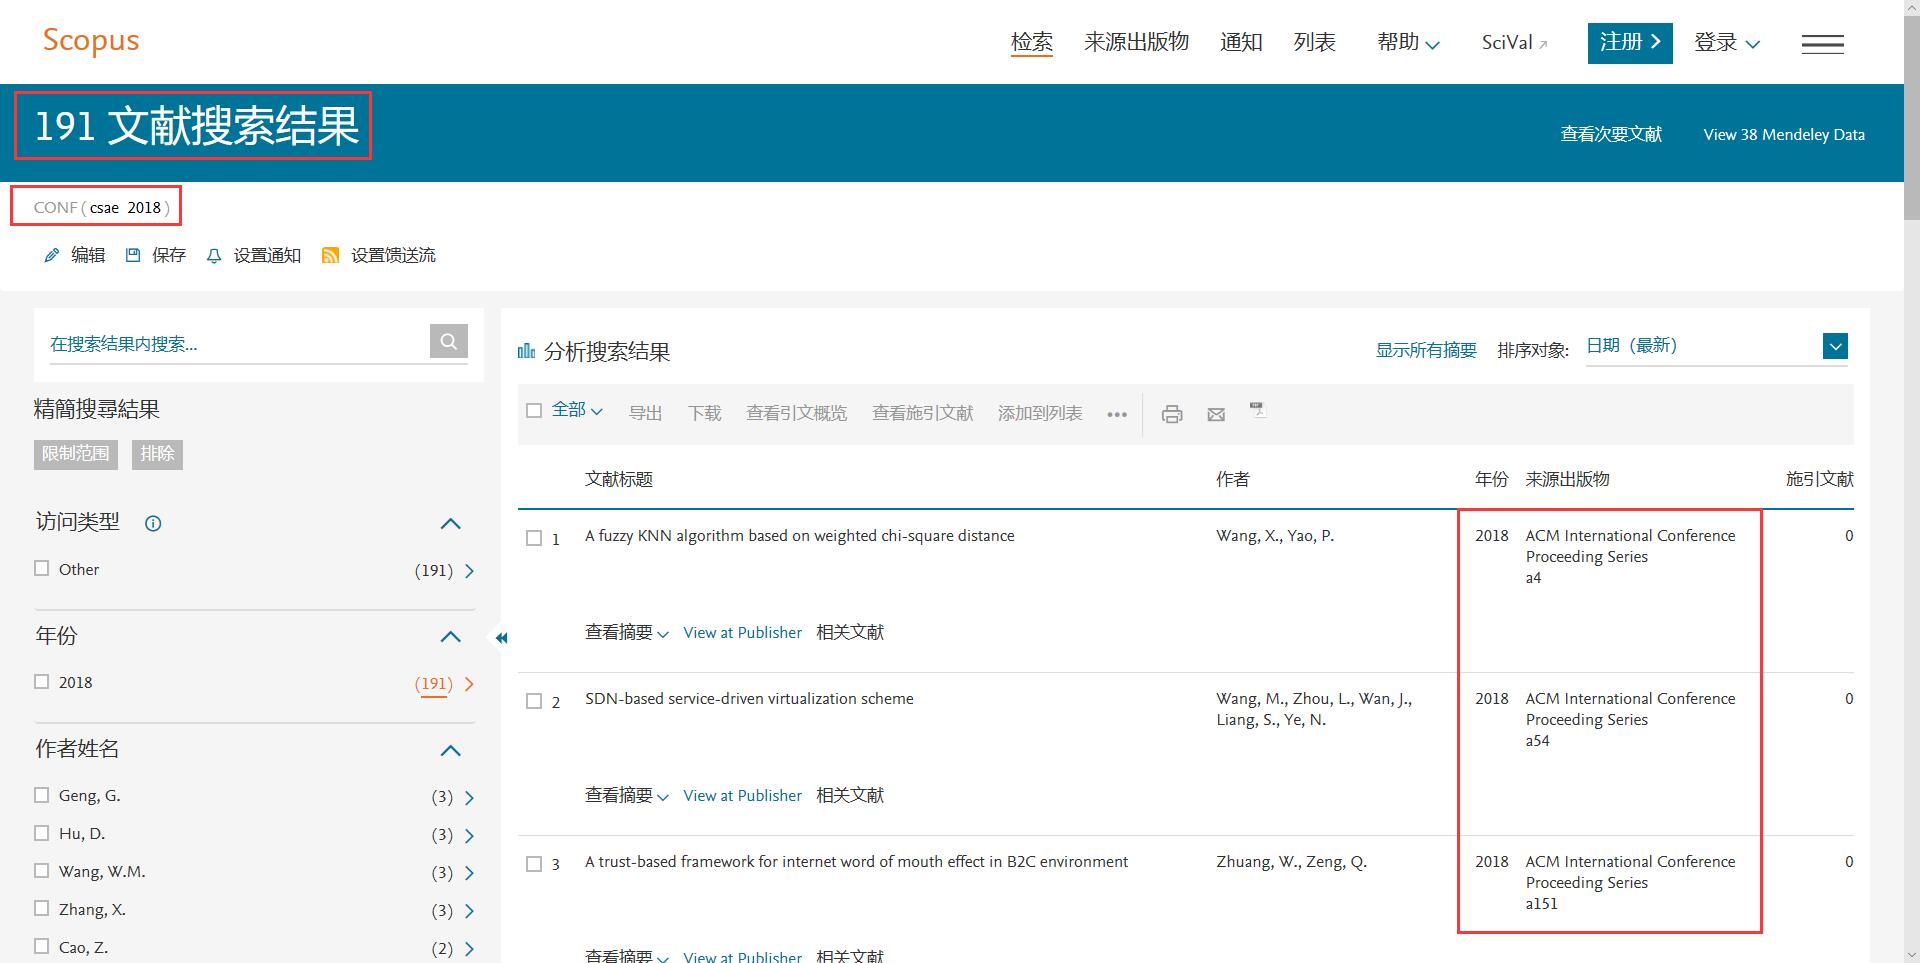This screenshot has height=963, width=1920.
Task: Open the 排序对象 sort dropdown
Action: 1834,346
